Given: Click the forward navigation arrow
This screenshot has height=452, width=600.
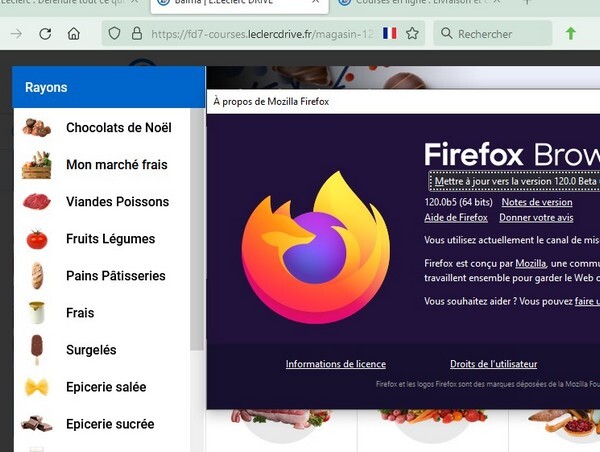Looking at the screenshot, I should (16, 34).
